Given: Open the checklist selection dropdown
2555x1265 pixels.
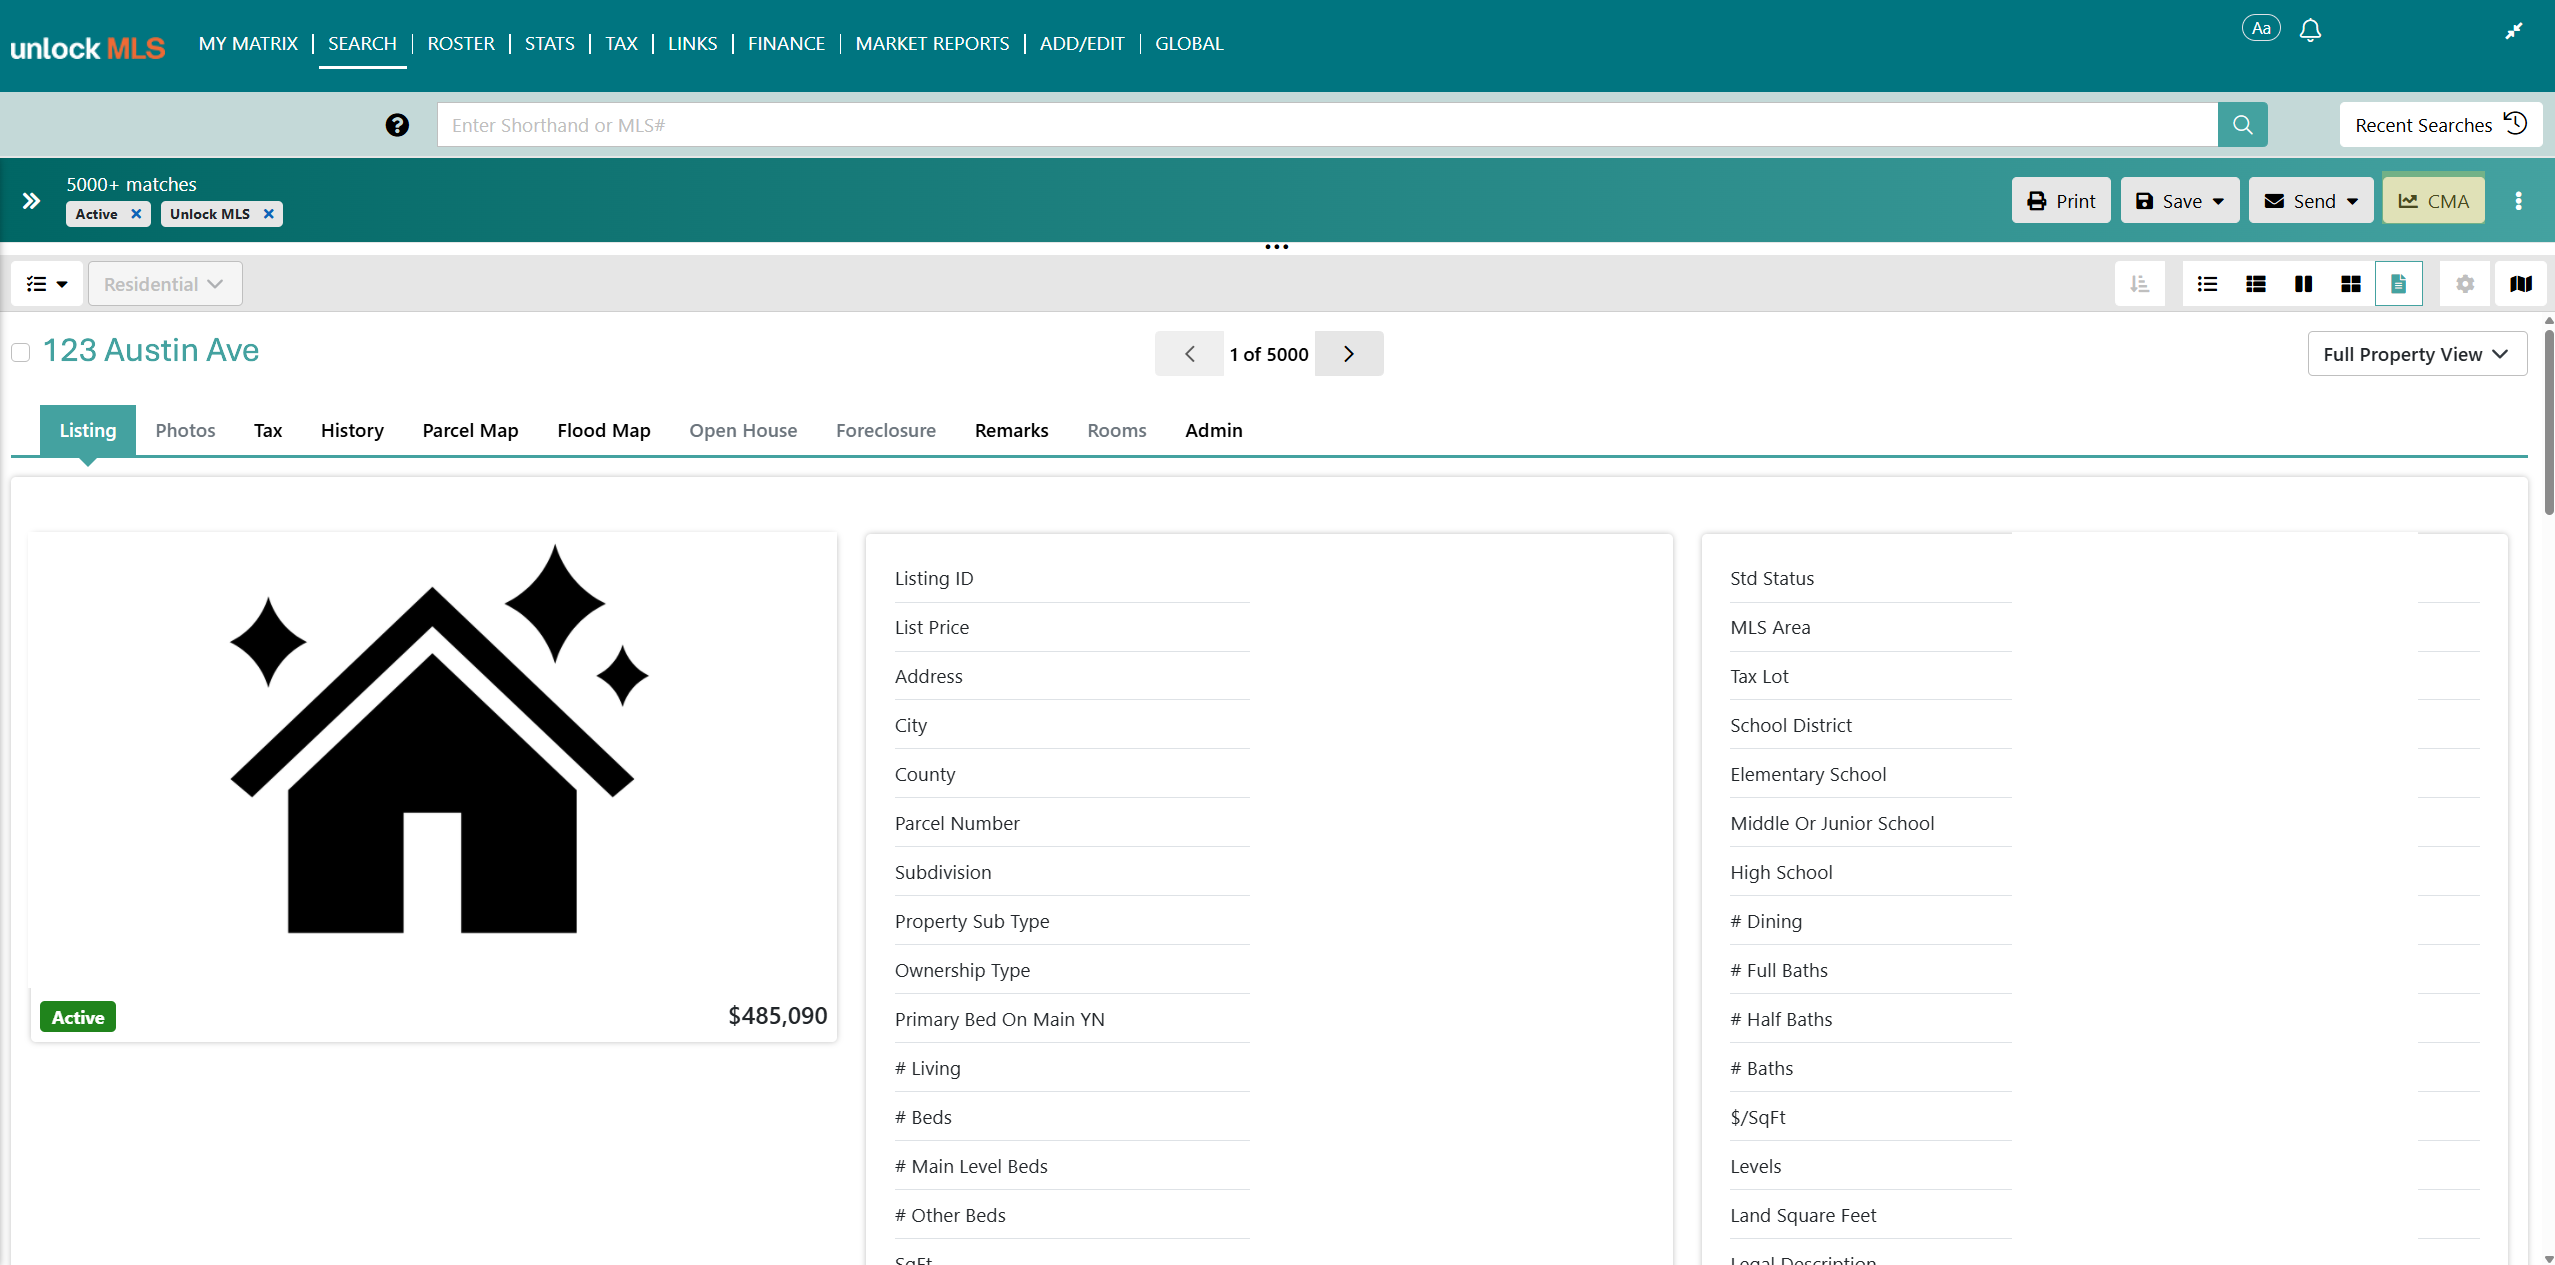Looking at the screenshot, I should (x=47, y=284).
